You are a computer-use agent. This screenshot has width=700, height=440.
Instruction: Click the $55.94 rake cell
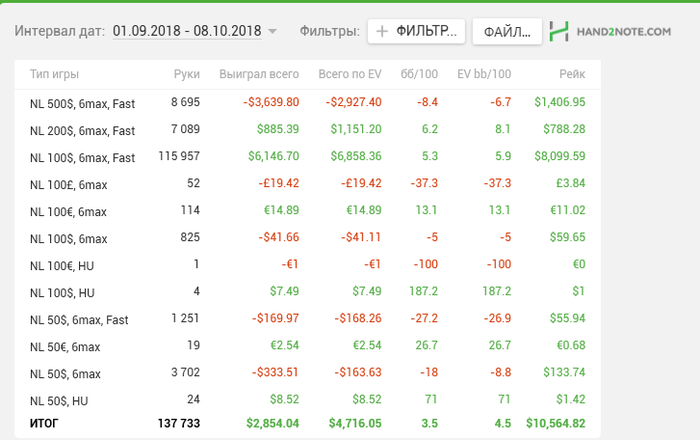pyautogui.click(x=567, y=318)
